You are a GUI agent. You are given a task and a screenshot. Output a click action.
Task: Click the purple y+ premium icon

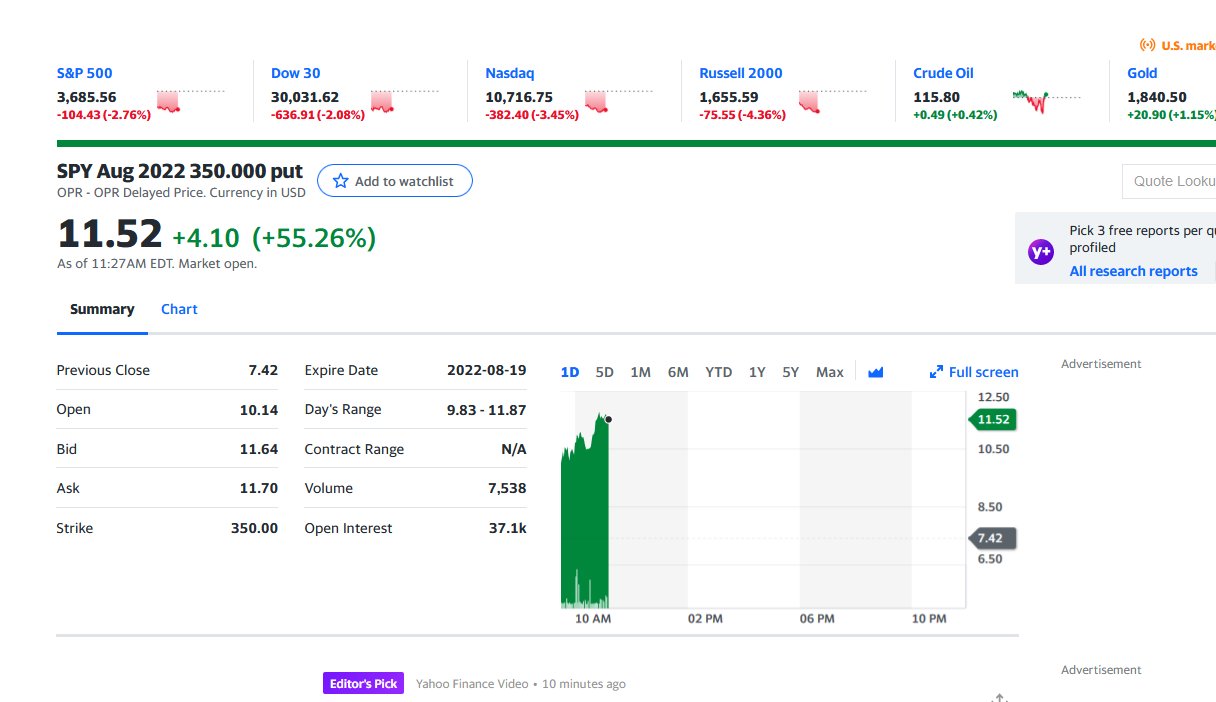tap(1041, 252)
